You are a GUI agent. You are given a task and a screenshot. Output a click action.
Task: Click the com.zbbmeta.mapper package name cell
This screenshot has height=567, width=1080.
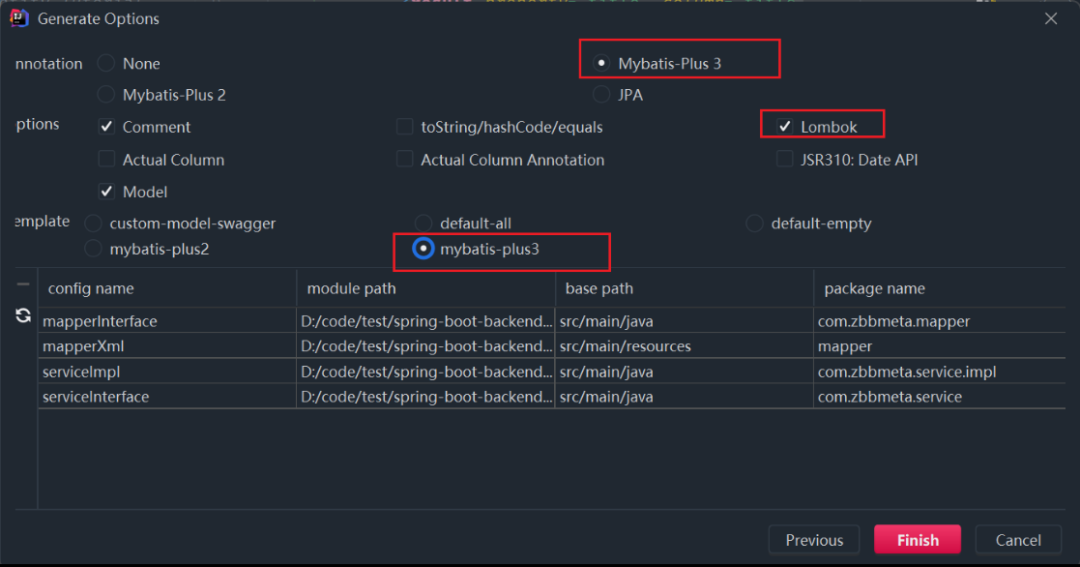click(939, 321)
